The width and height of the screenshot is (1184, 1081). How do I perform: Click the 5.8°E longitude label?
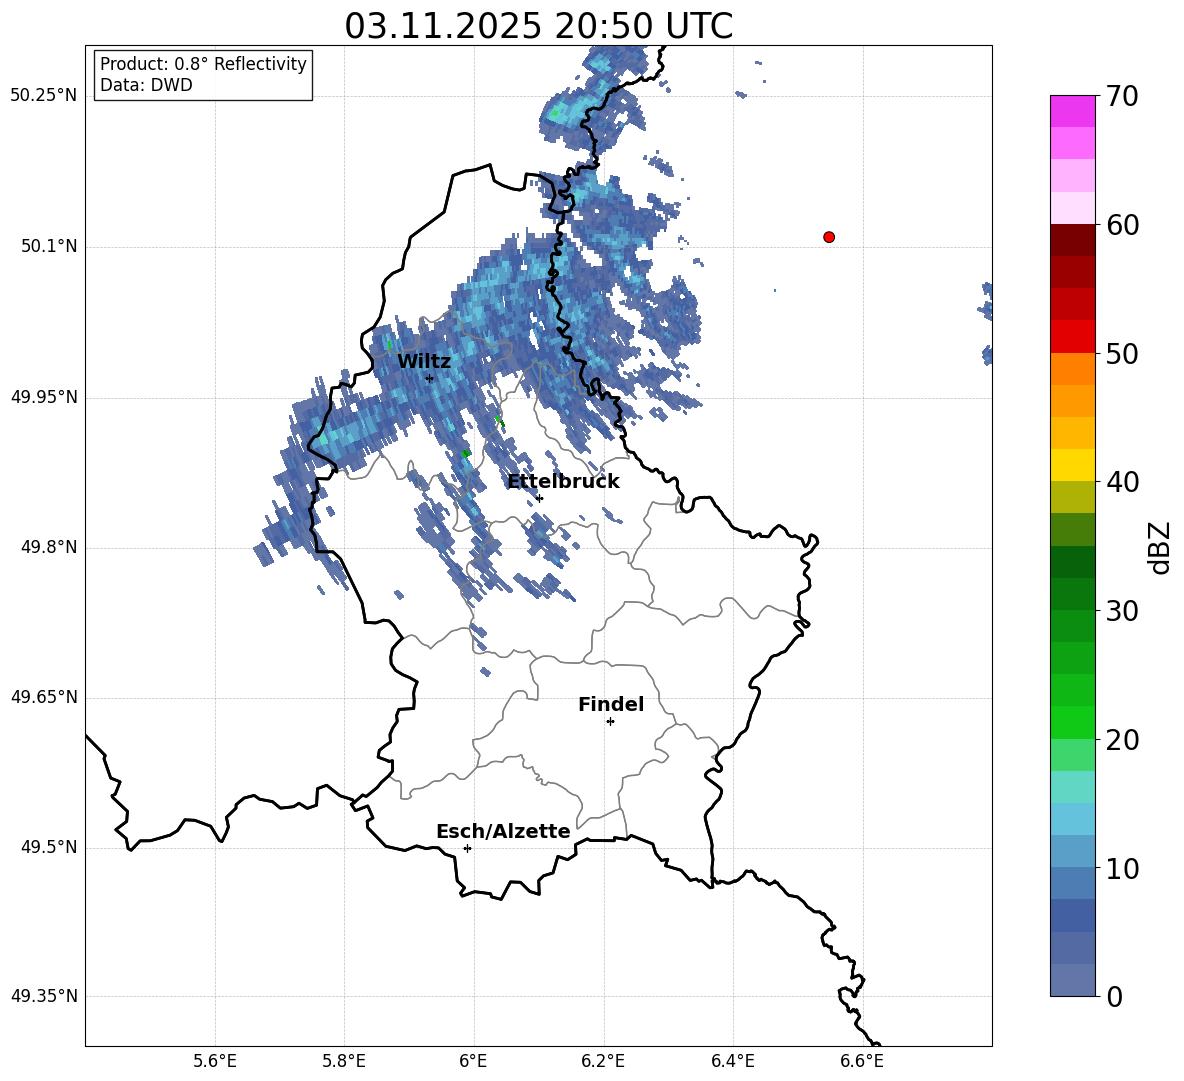(344, 1061)
